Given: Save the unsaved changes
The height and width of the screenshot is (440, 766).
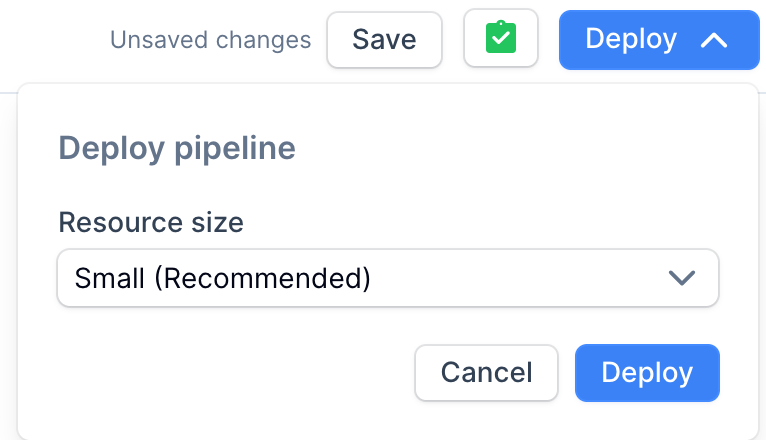Looking at the screenshot, I should (384, 40).
